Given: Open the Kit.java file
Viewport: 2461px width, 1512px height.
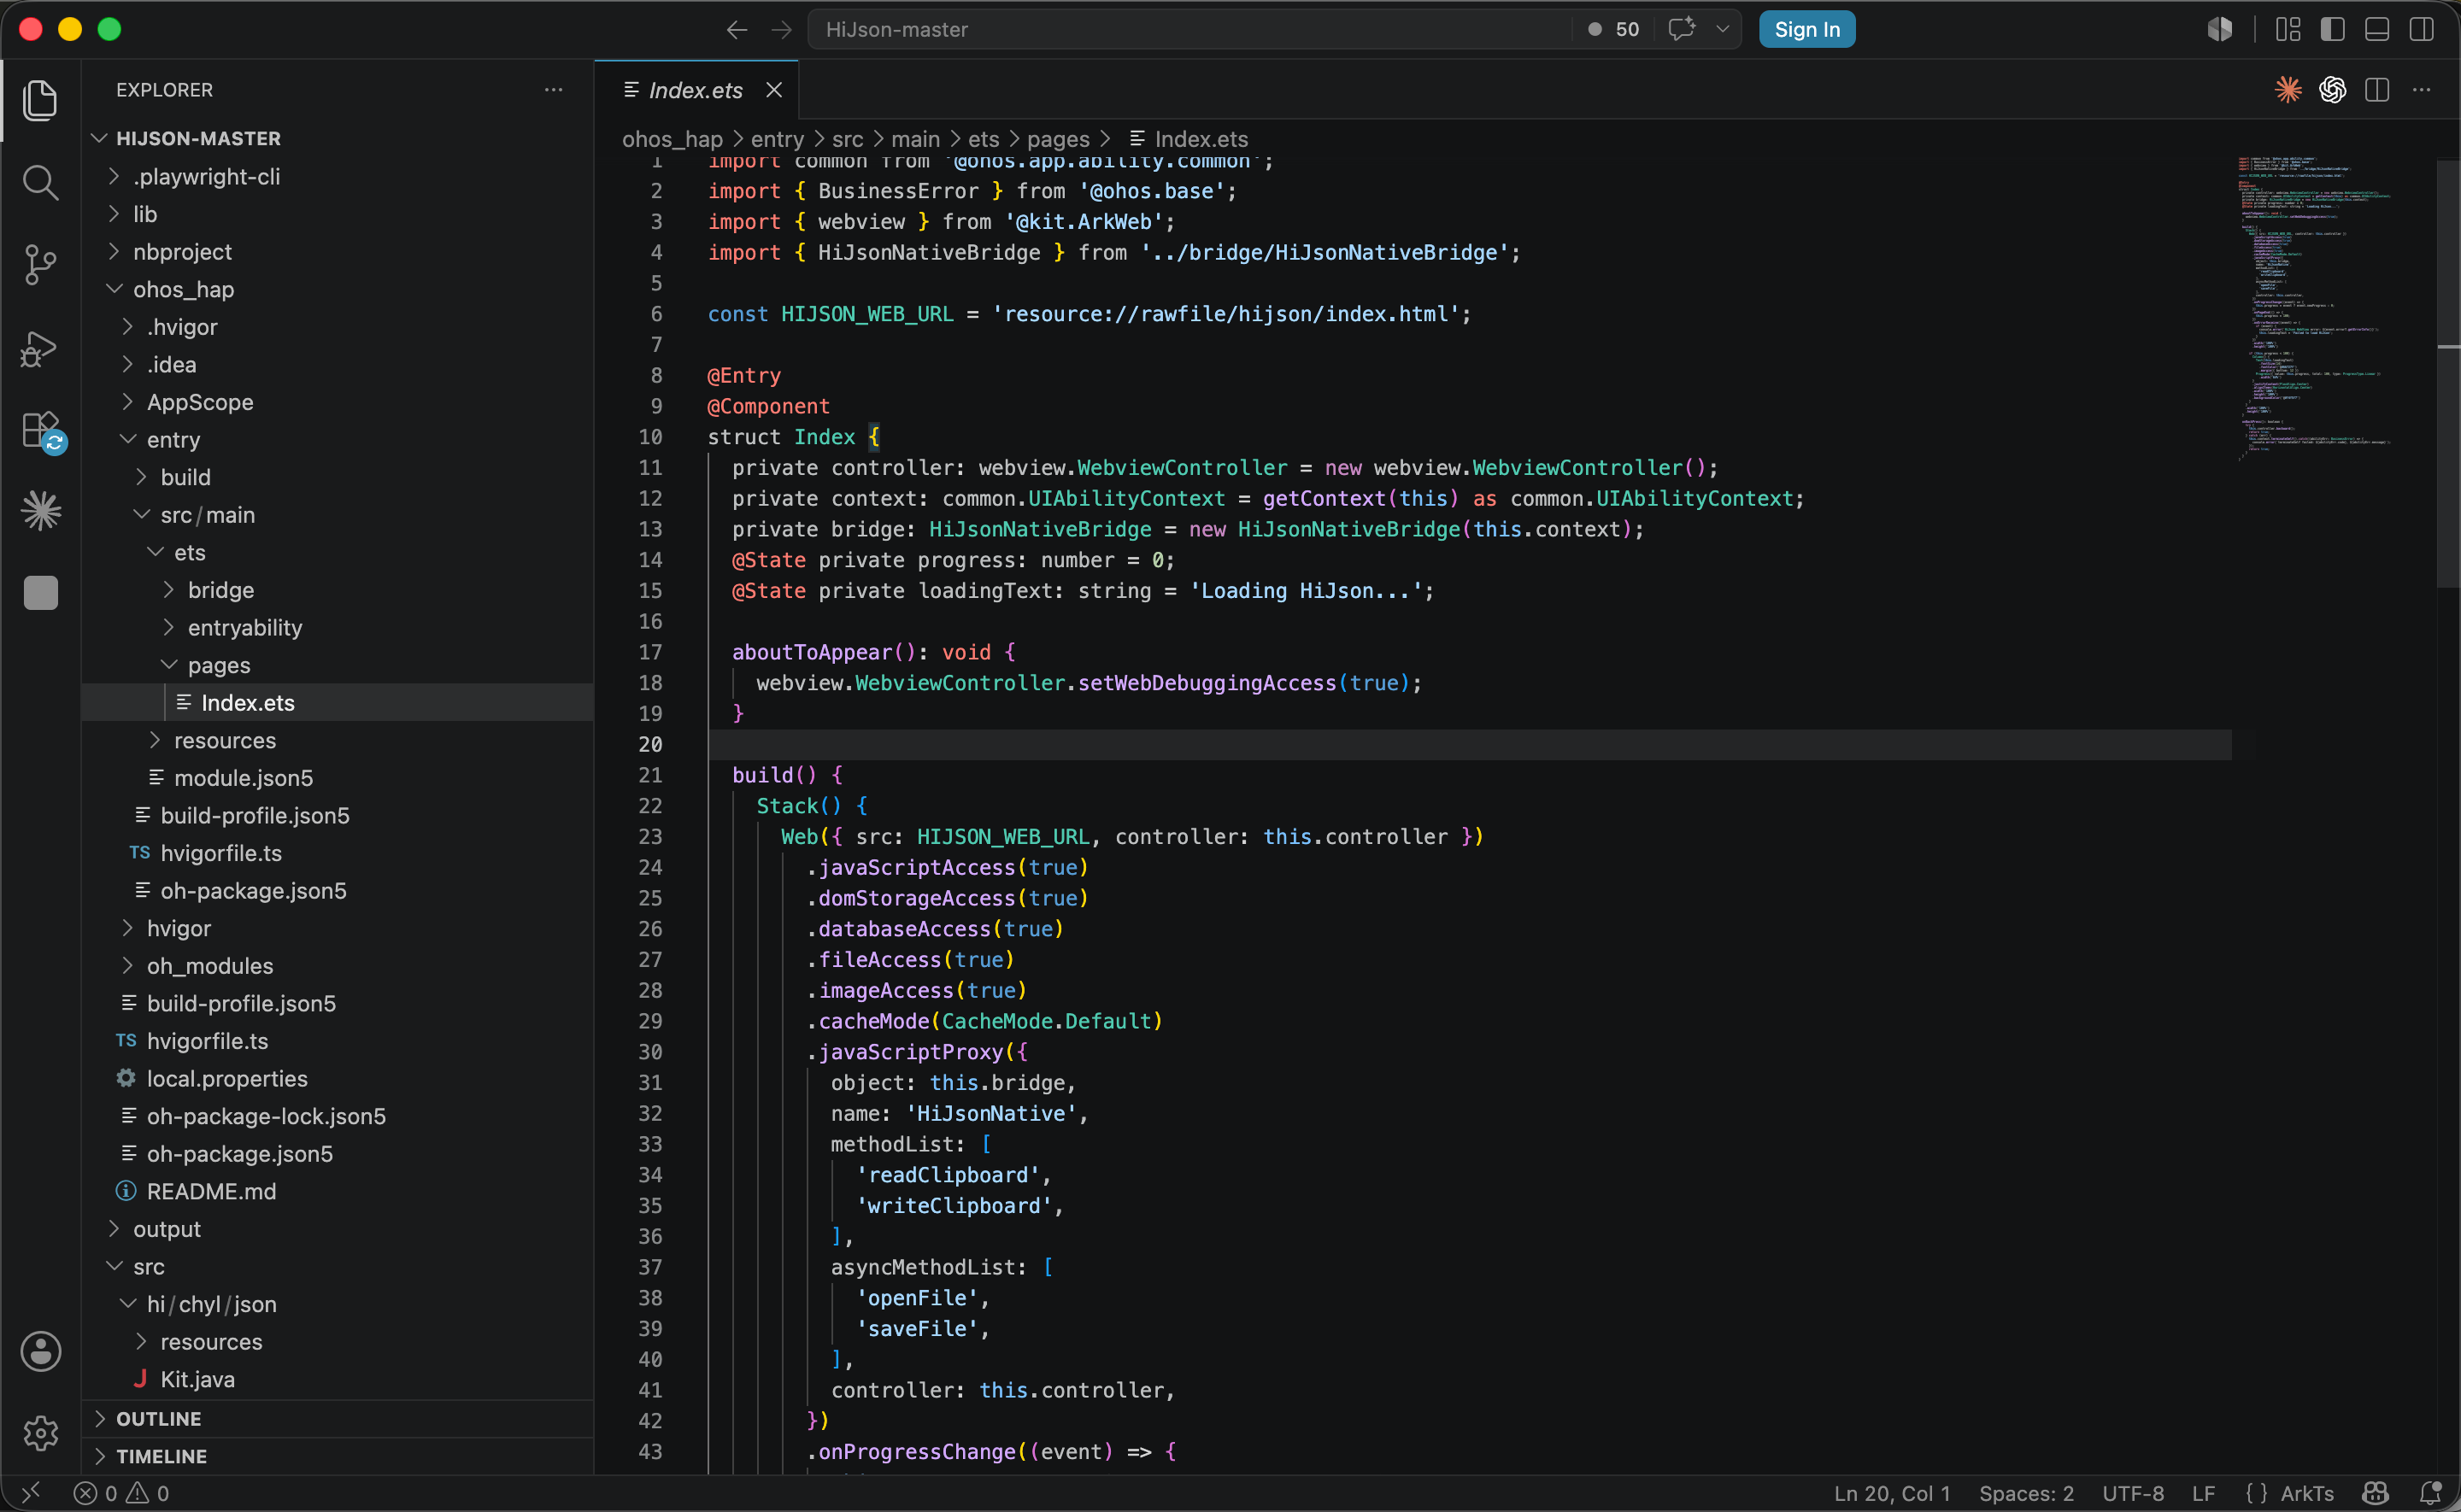Looking at the screenshot, I should [338, 1379].
